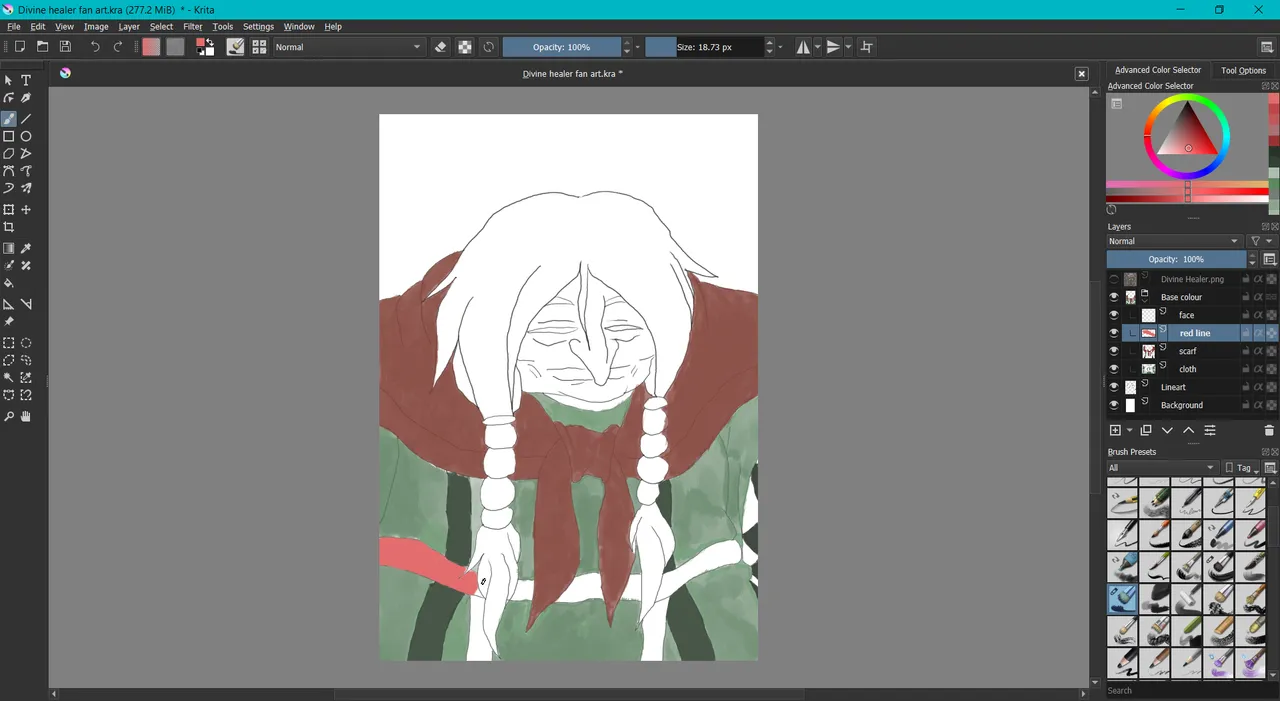This screenshot has width=1280, height=701.
Task: Open the Filter menu
Action: 193,27
